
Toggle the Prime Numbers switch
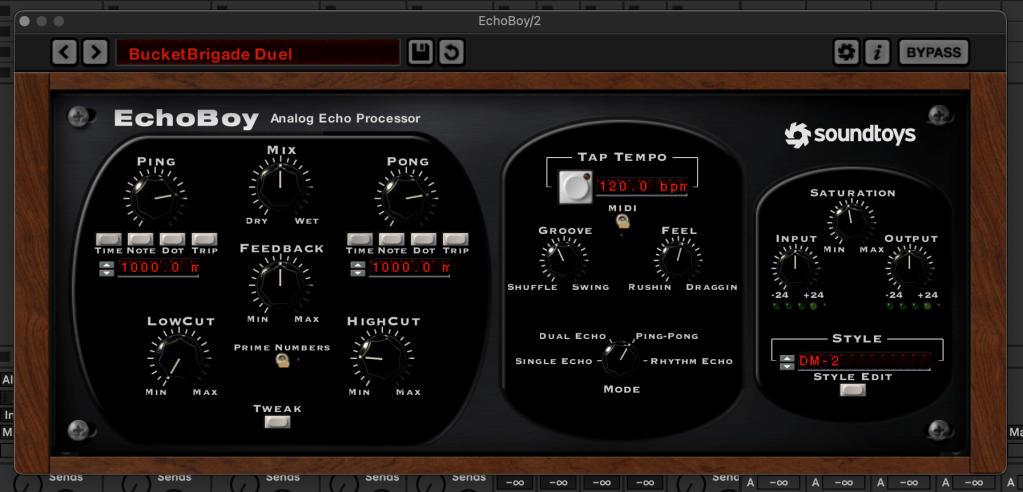coord(283,361)
